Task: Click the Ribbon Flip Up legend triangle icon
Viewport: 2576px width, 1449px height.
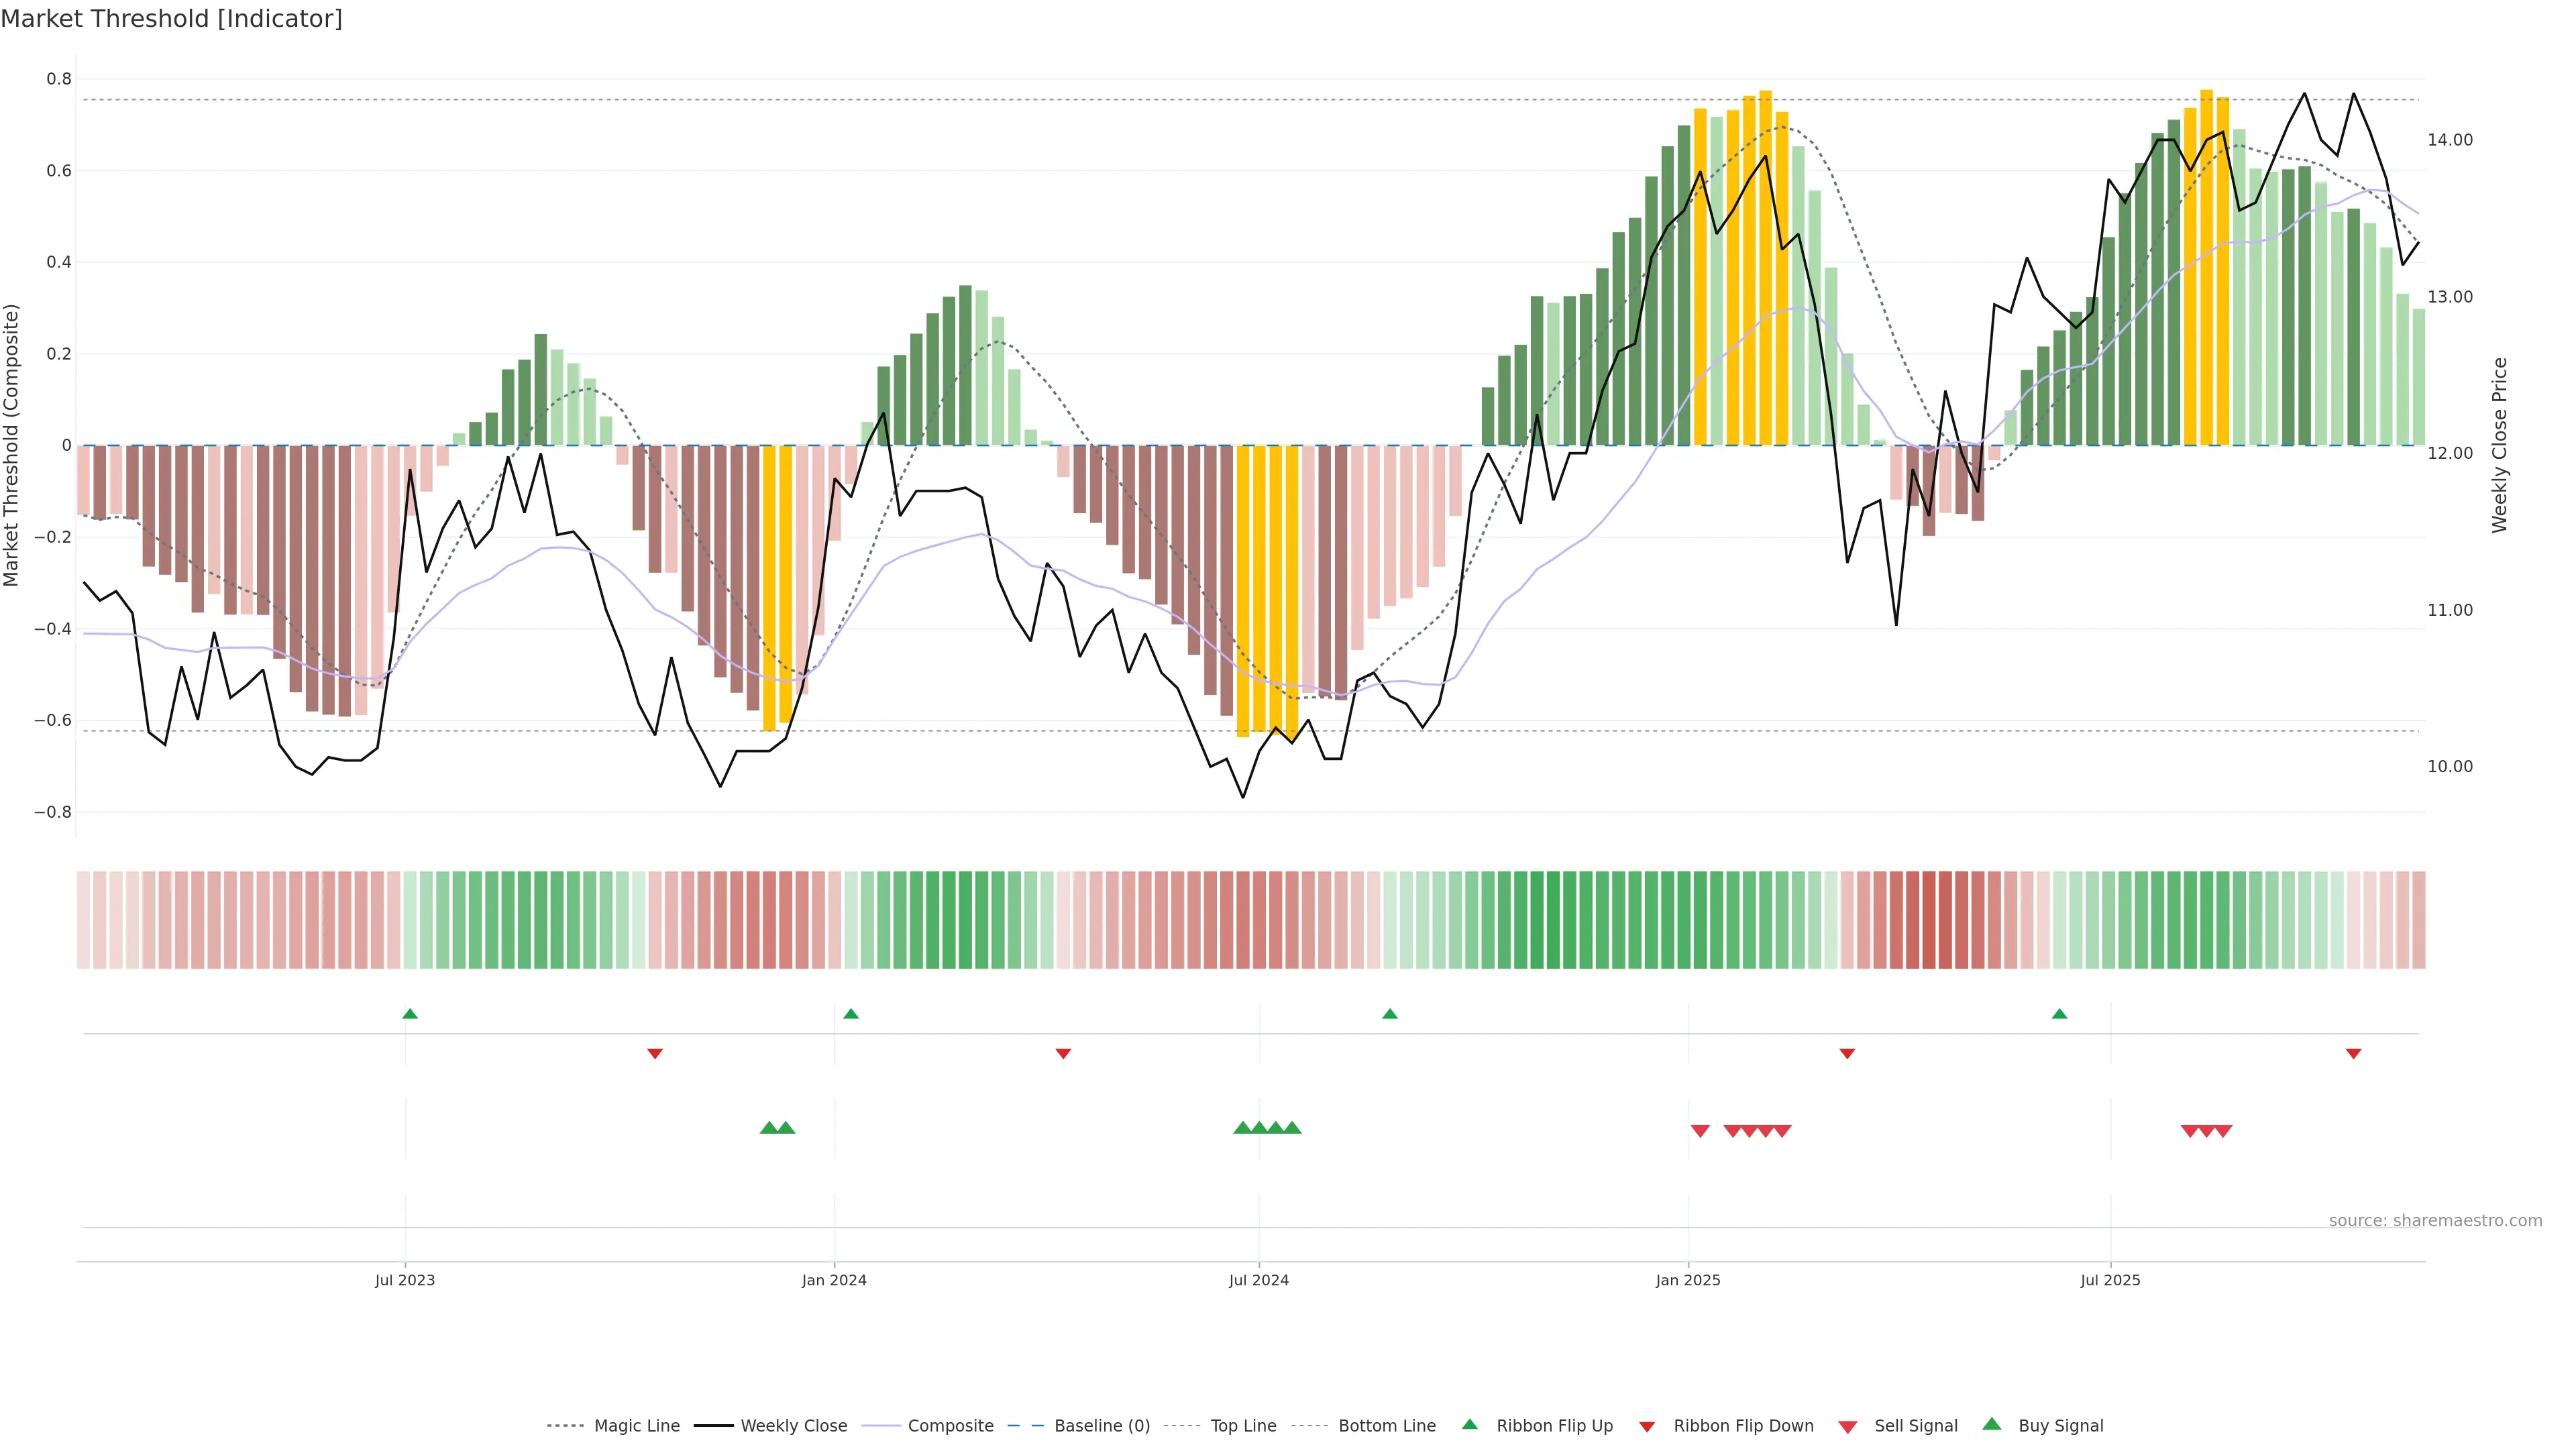Action: point(1469,1424)
